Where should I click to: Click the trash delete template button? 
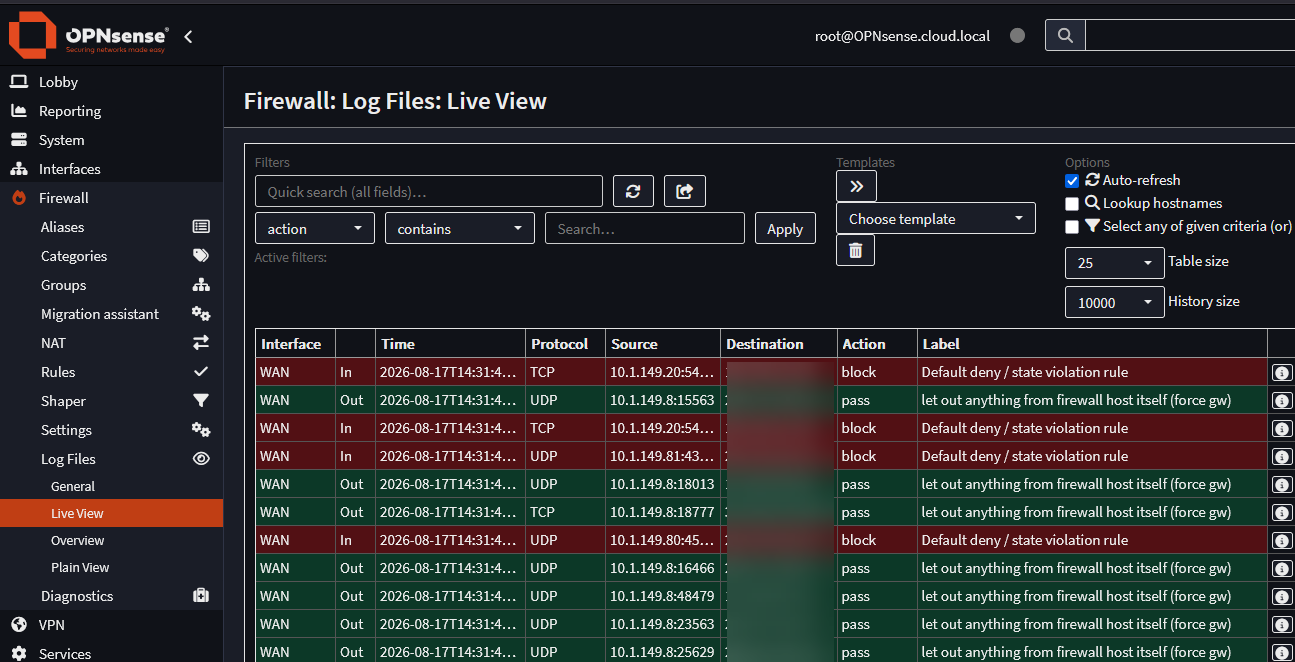pyautogui.click(x=855, y=250)
